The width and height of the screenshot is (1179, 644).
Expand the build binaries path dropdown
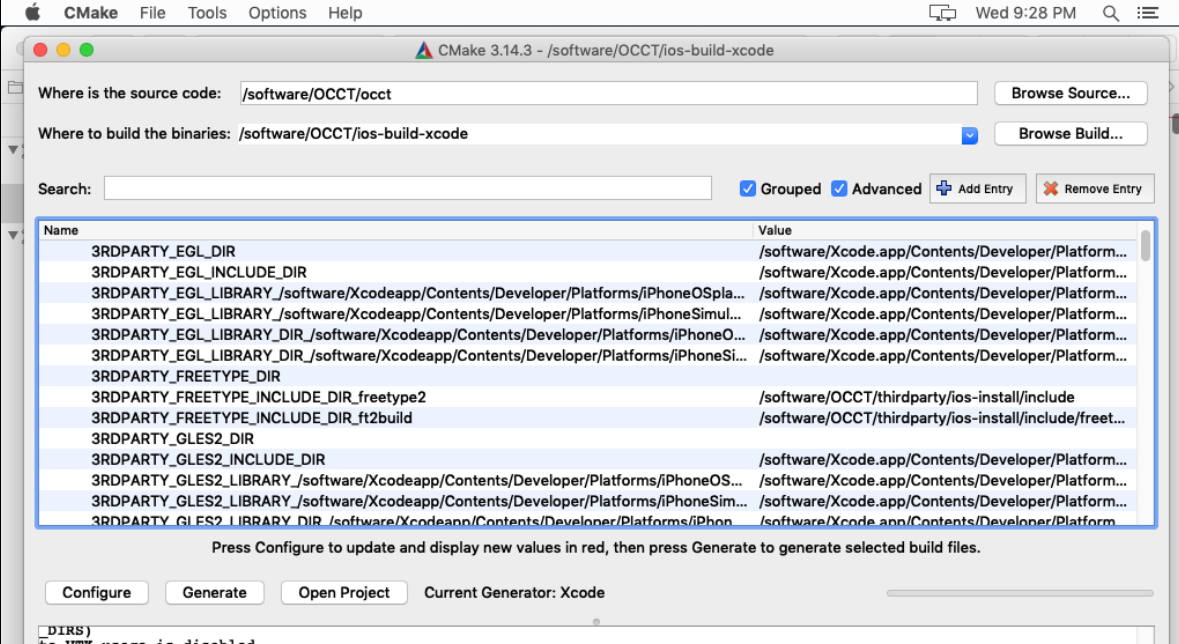point(969,134)
